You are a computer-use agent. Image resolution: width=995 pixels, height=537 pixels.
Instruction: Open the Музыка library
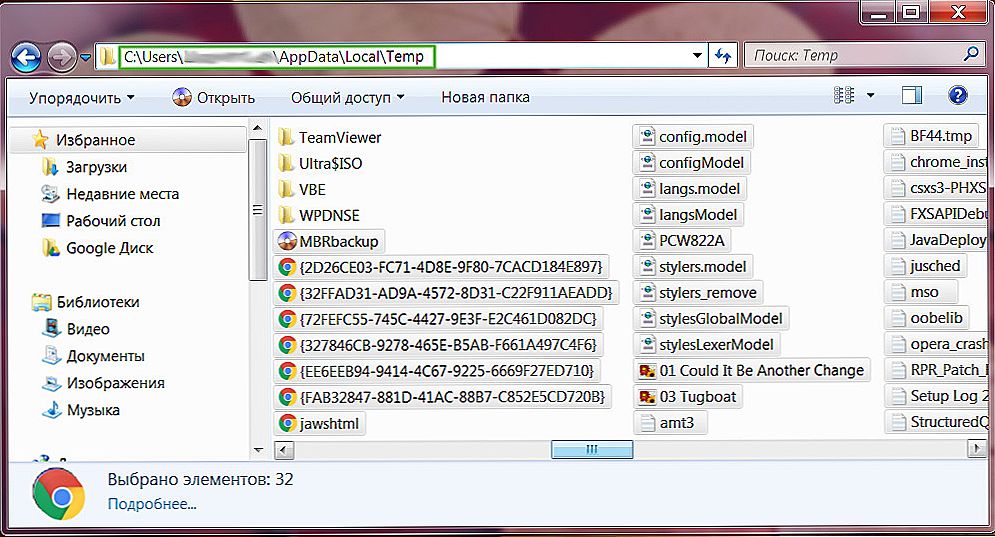[81, 410]
